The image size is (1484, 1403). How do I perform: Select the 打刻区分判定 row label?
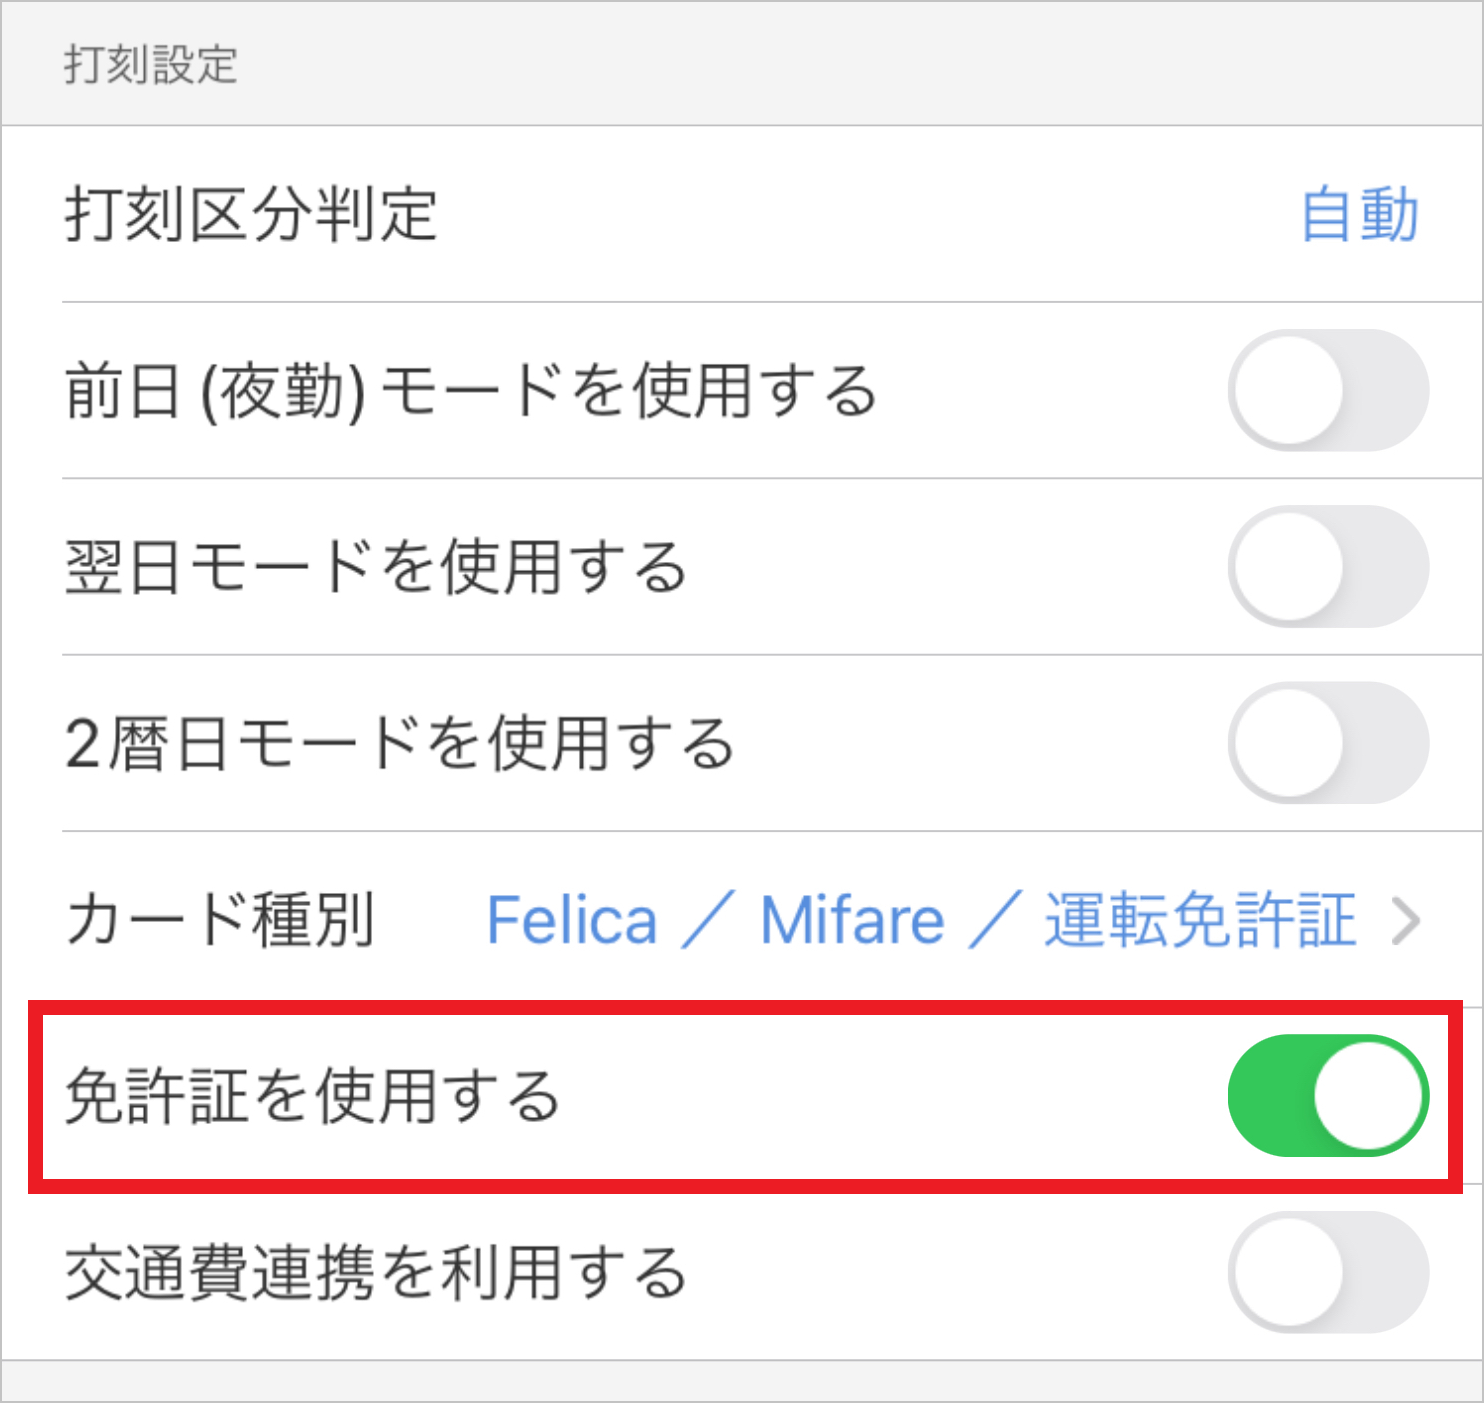coord(251,215)
